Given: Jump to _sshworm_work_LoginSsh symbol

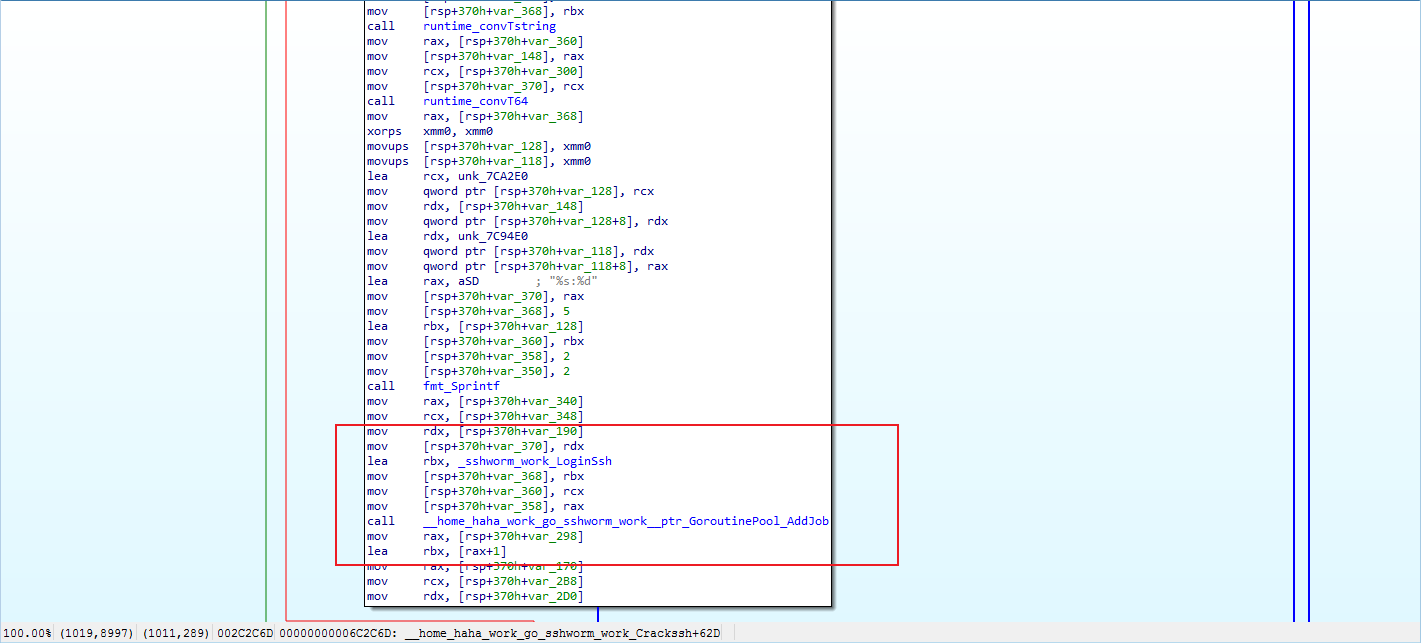Looking at the screenshot, I should tap(533, 461).
